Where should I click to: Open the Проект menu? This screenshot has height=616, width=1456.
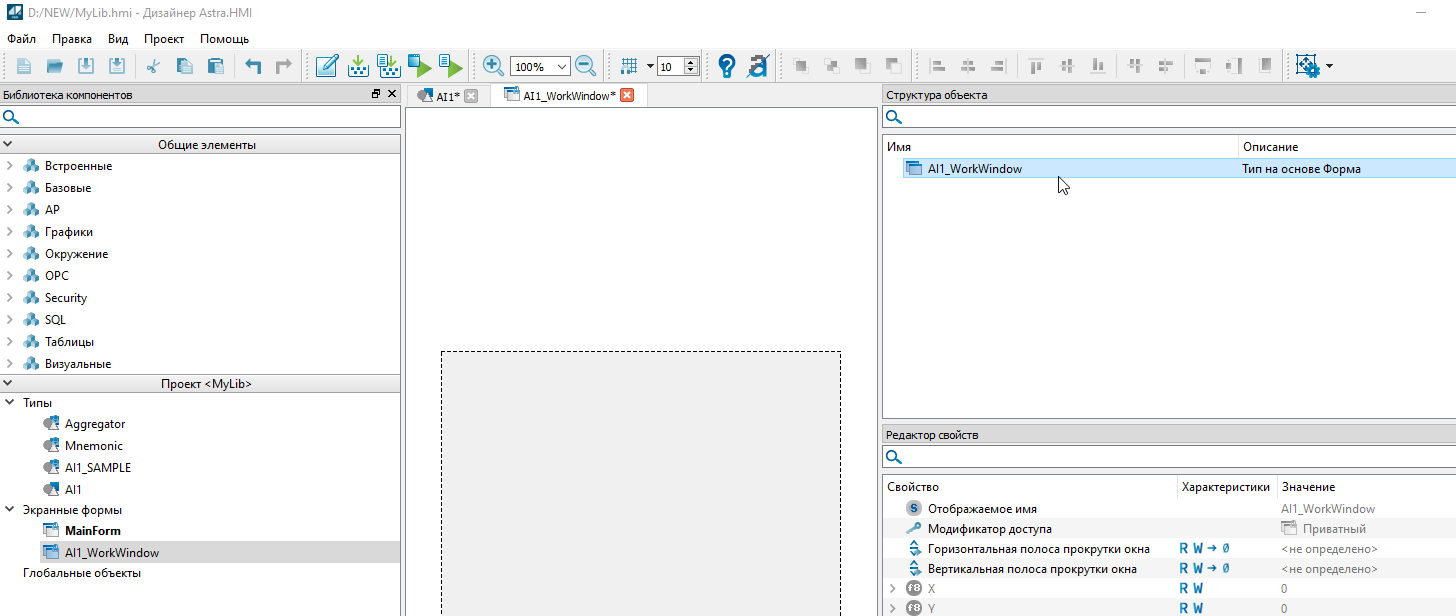[x=164, y=39]
